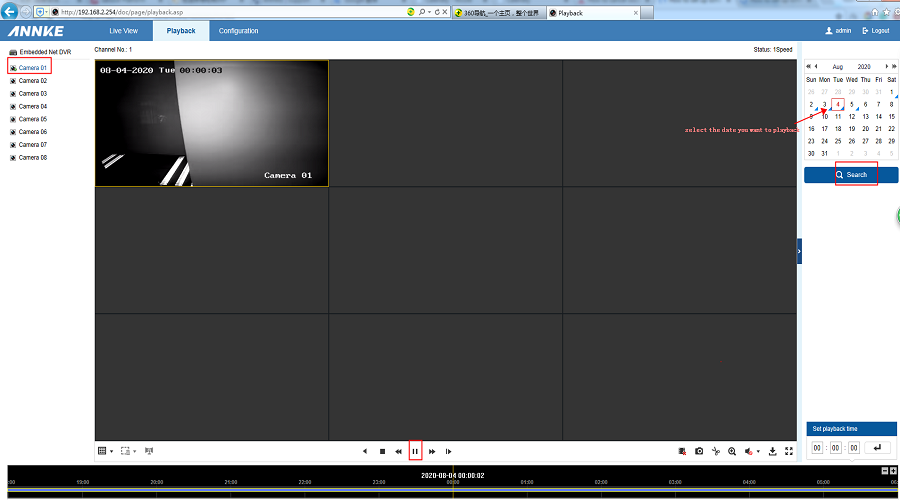Slow down playback speed
The image size is (900, 500).
398,451
